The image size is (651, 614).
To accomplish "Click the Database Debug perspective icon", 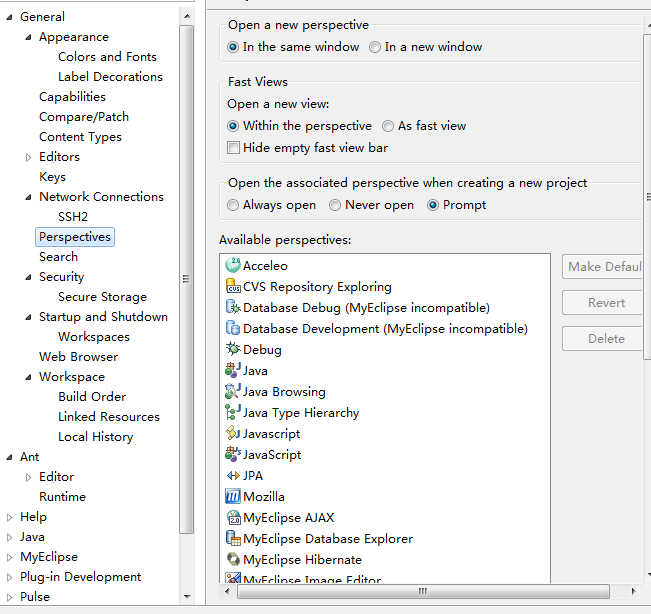I will [x=233, y=307].
